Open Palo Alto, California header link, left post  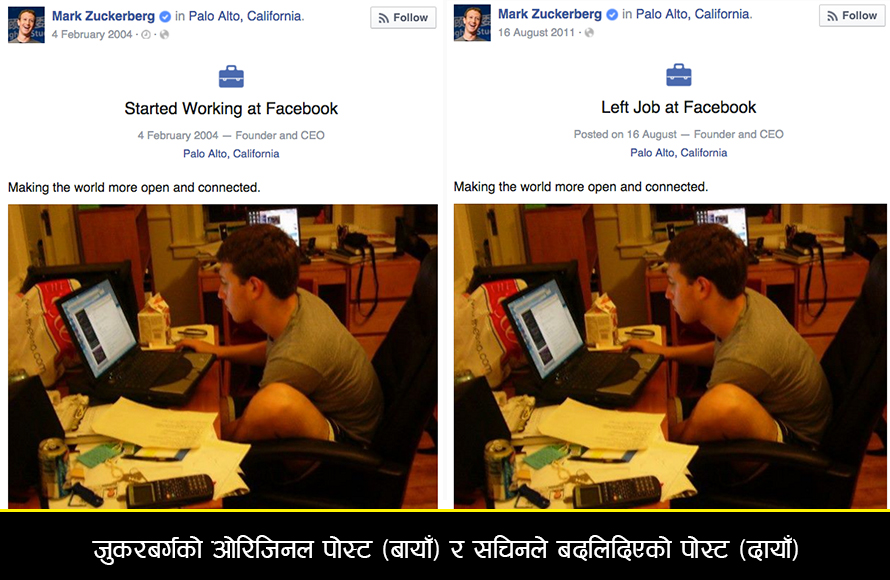246,16
